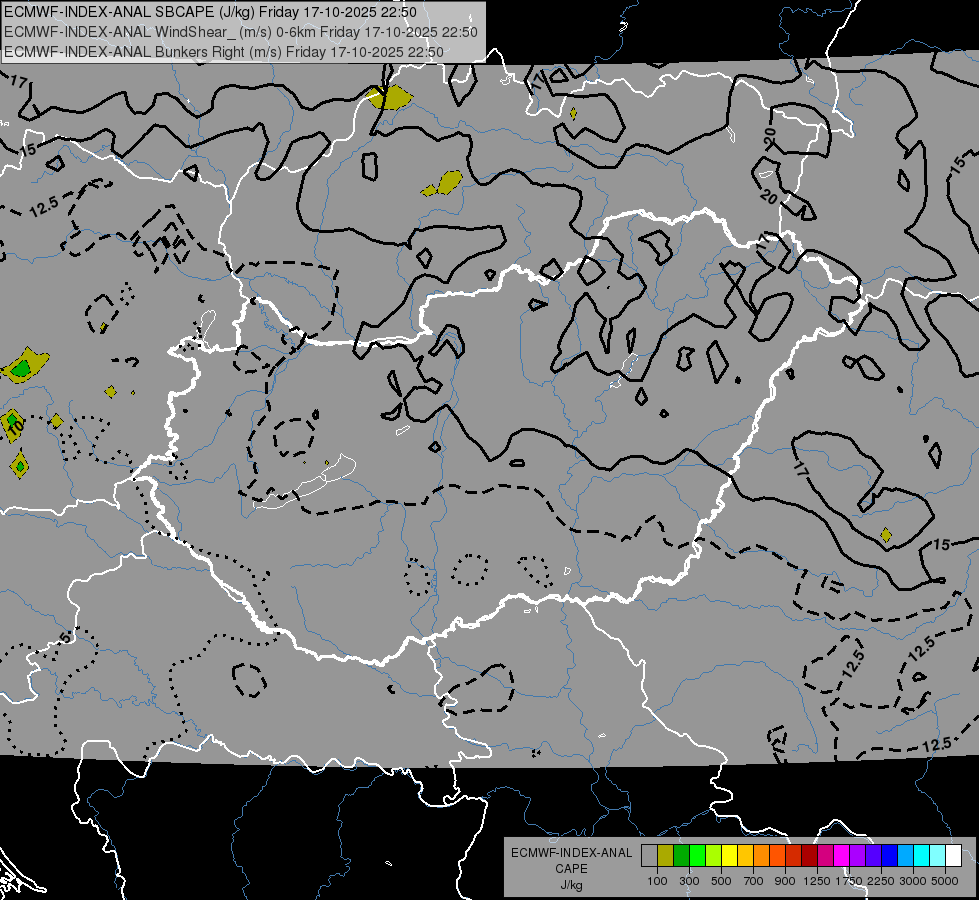
Task: Select the dark green legend swatch
Action: pos(681,856)
